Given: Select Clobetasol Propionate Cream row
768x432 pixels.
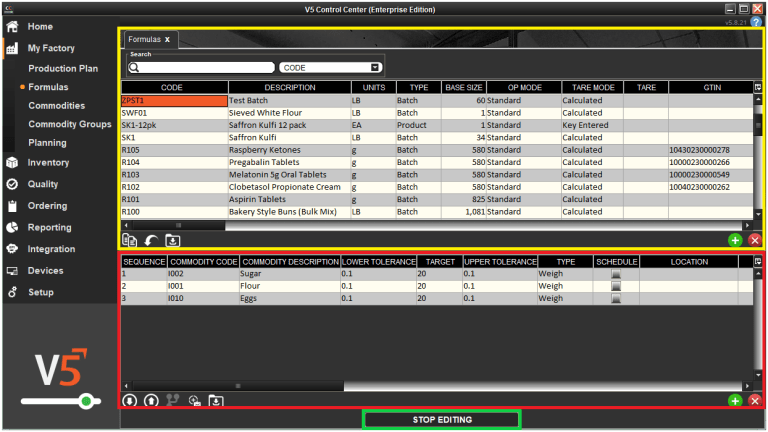Looking at the screenshot, I should [x=437, y=187].
